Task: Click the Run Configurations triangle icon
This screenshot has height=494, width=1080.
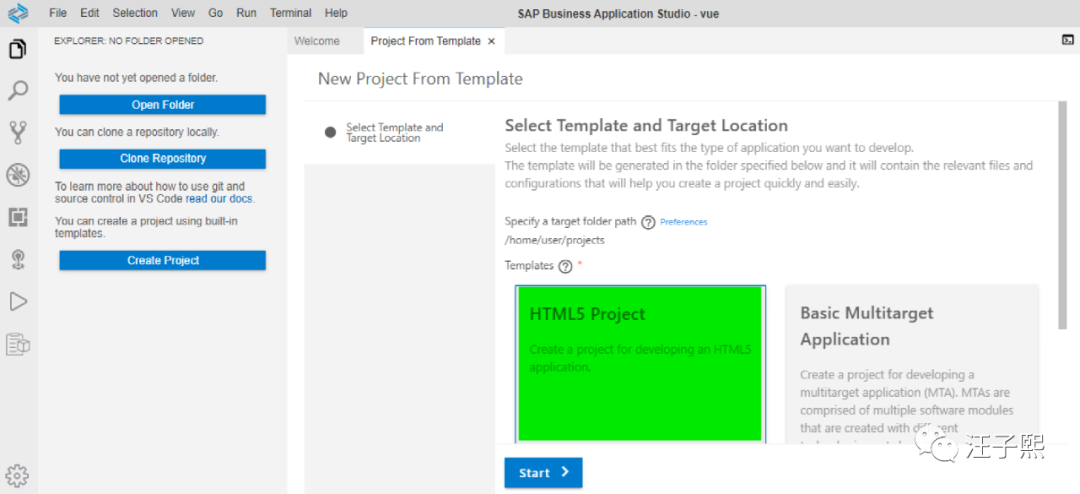Action: [x=18, y=301]
